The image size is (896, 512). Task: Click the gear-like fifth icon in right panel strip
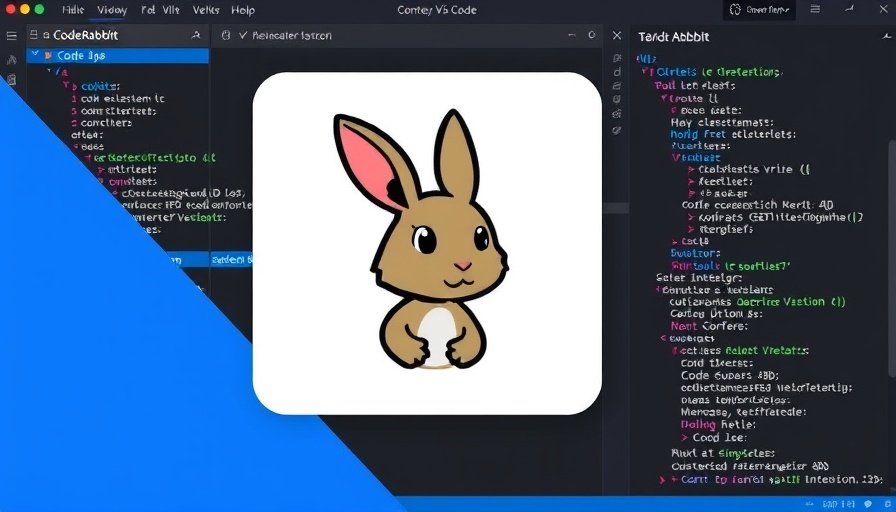pyautogui.click(x=617, y=114)
